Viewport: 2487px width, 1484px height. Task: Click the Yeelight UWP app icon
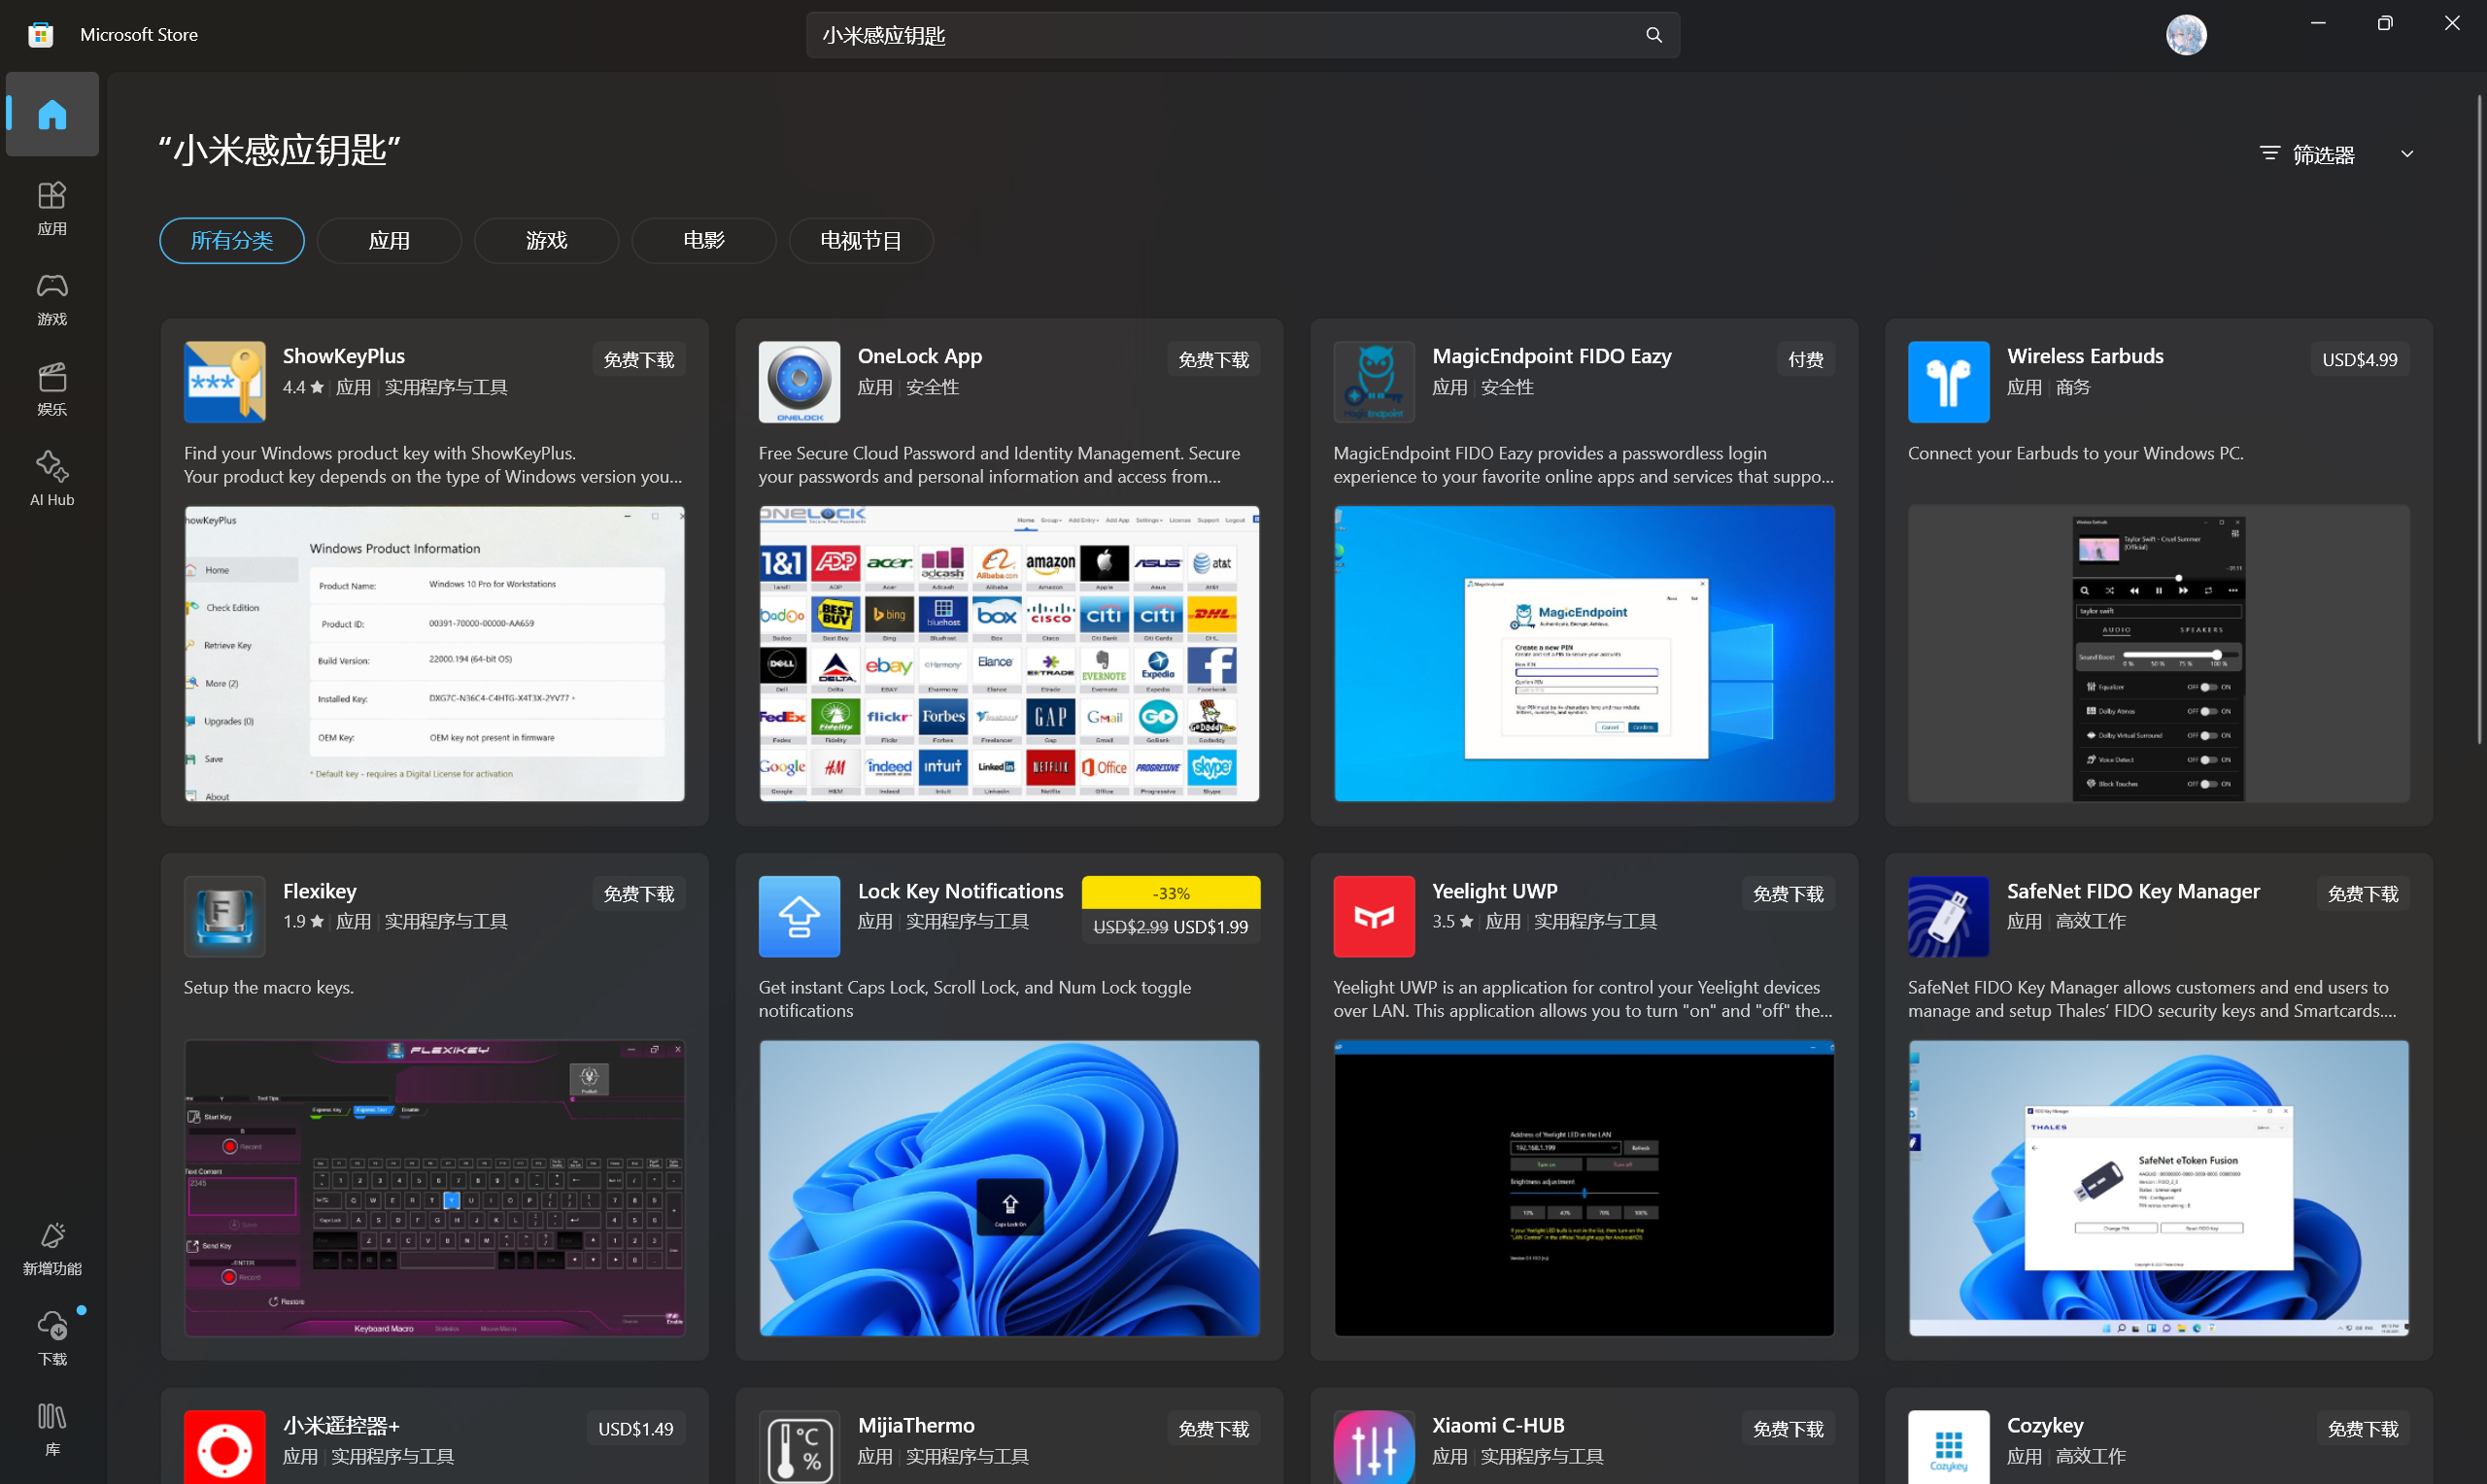1374,916
